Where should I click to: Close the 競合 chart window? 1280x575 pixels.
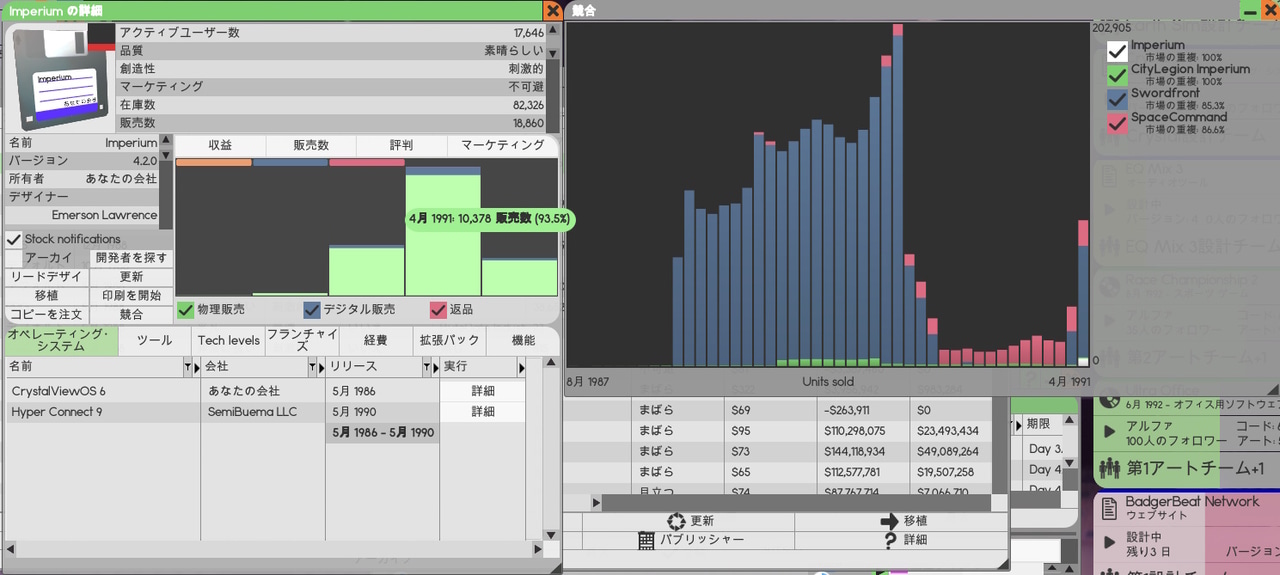(x=1271, y=9)
